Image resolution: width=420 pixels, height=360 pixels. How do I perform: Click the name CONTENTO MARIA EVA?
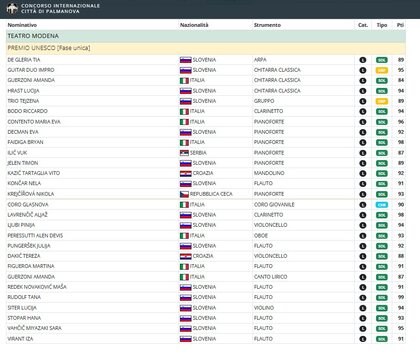(34, 122)
